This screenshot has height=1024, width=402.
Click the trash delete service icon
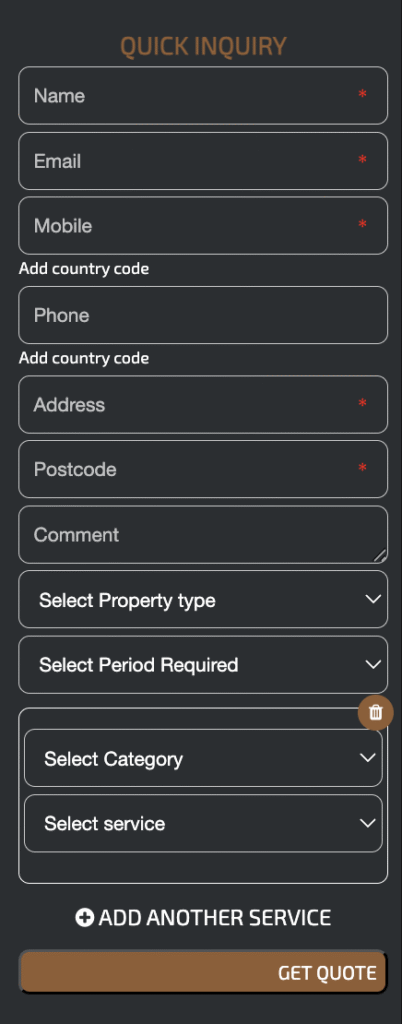(x=375, y=712)
